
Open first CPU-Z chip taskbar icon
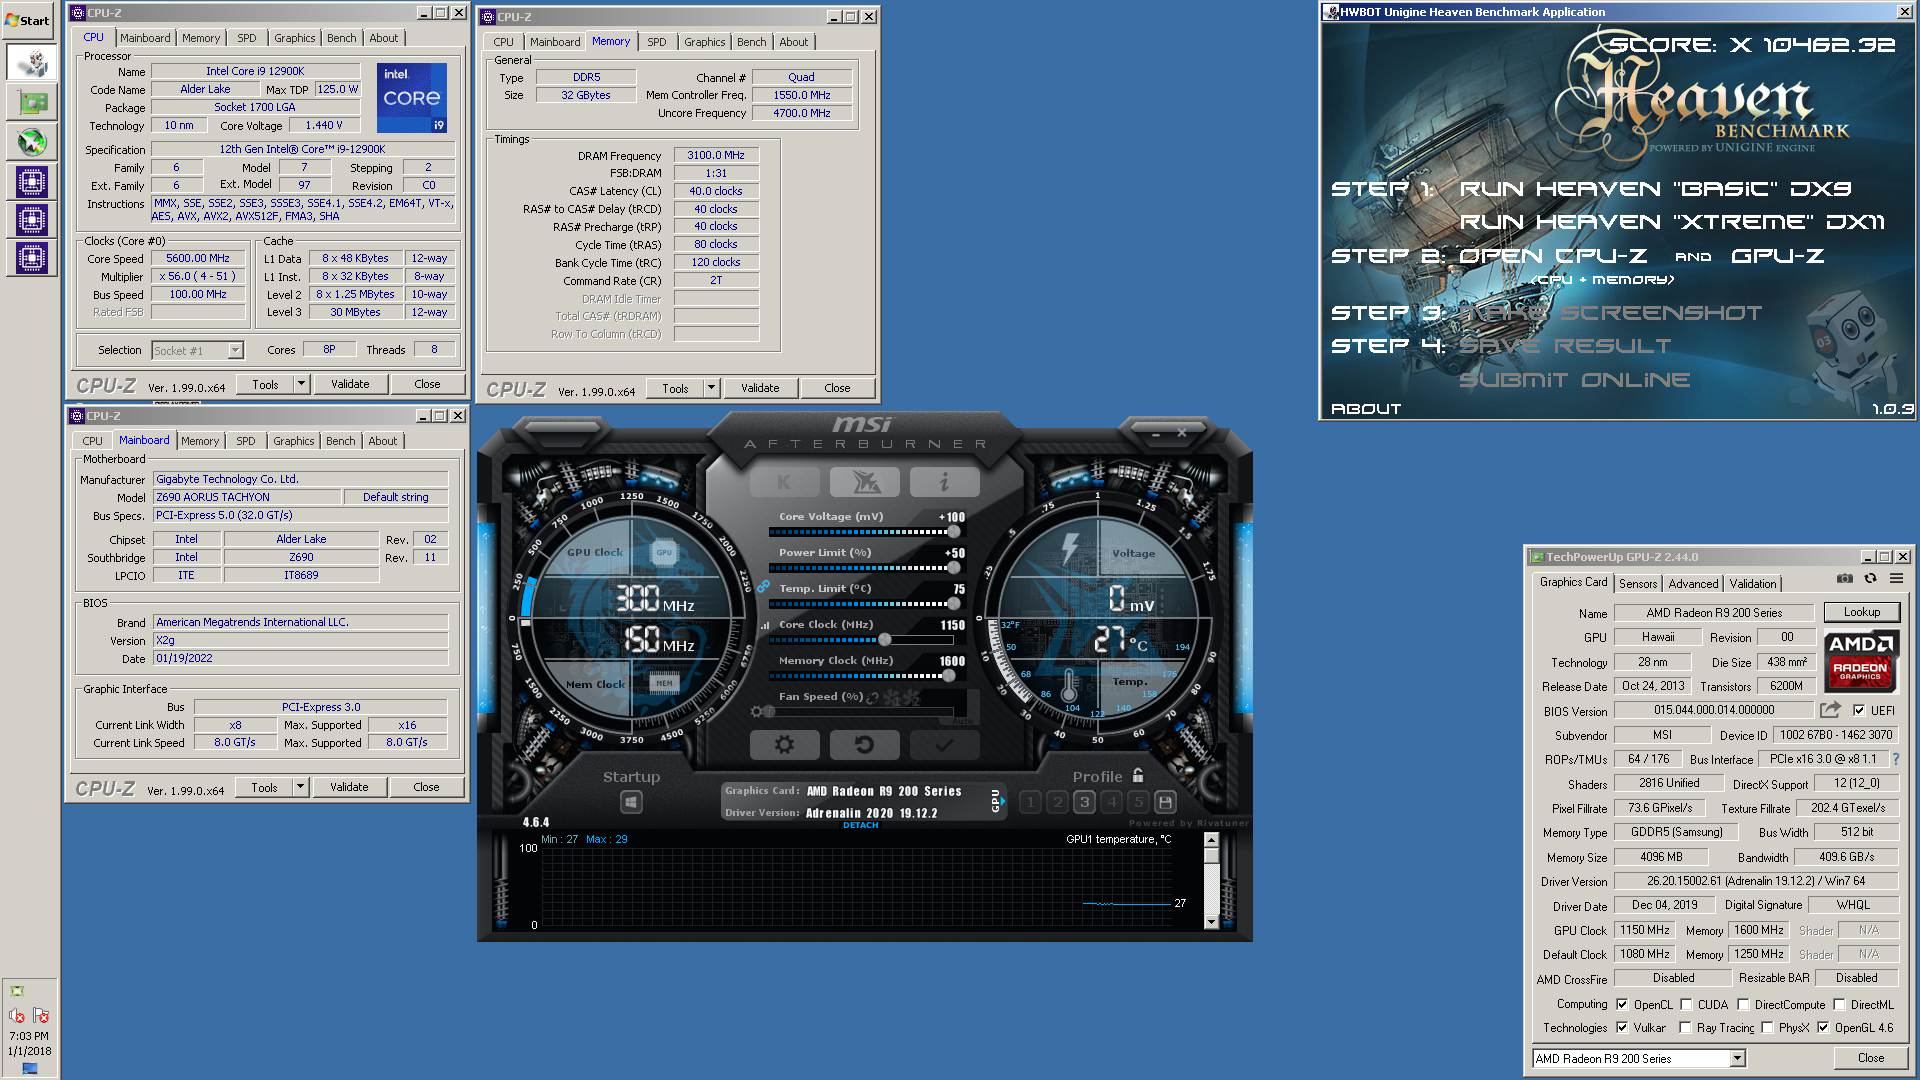pos(32,181)
